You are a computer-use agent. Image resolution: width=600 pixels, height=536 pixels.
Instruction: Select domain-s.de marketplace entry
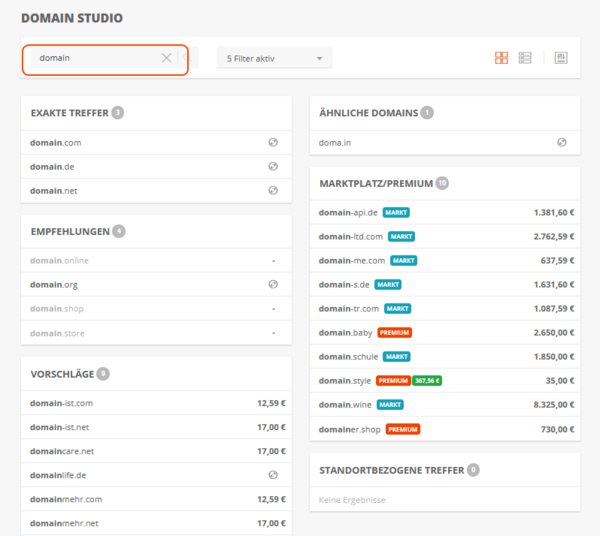coord(445,285)
